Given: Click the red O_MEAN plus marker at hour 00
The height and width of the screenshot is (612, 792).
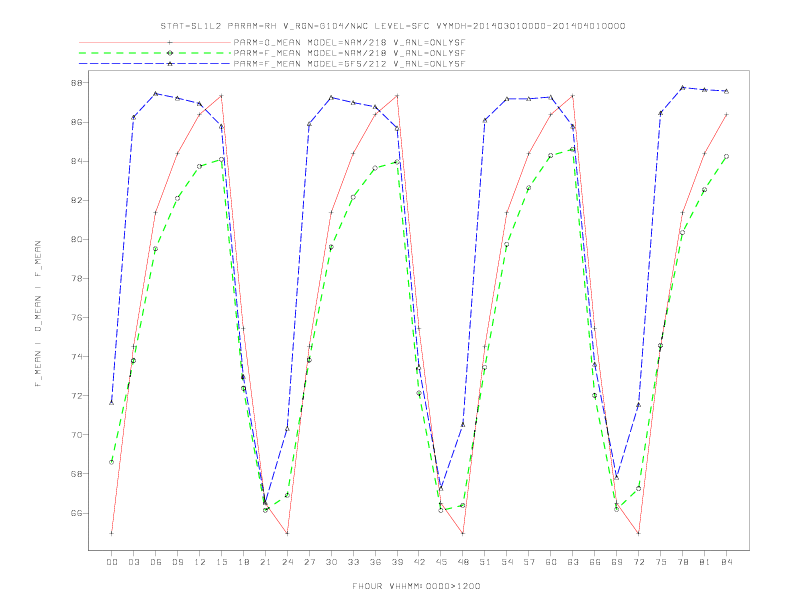Looking at the screenshot, I should pyautogui.click(x=112, y=533).
